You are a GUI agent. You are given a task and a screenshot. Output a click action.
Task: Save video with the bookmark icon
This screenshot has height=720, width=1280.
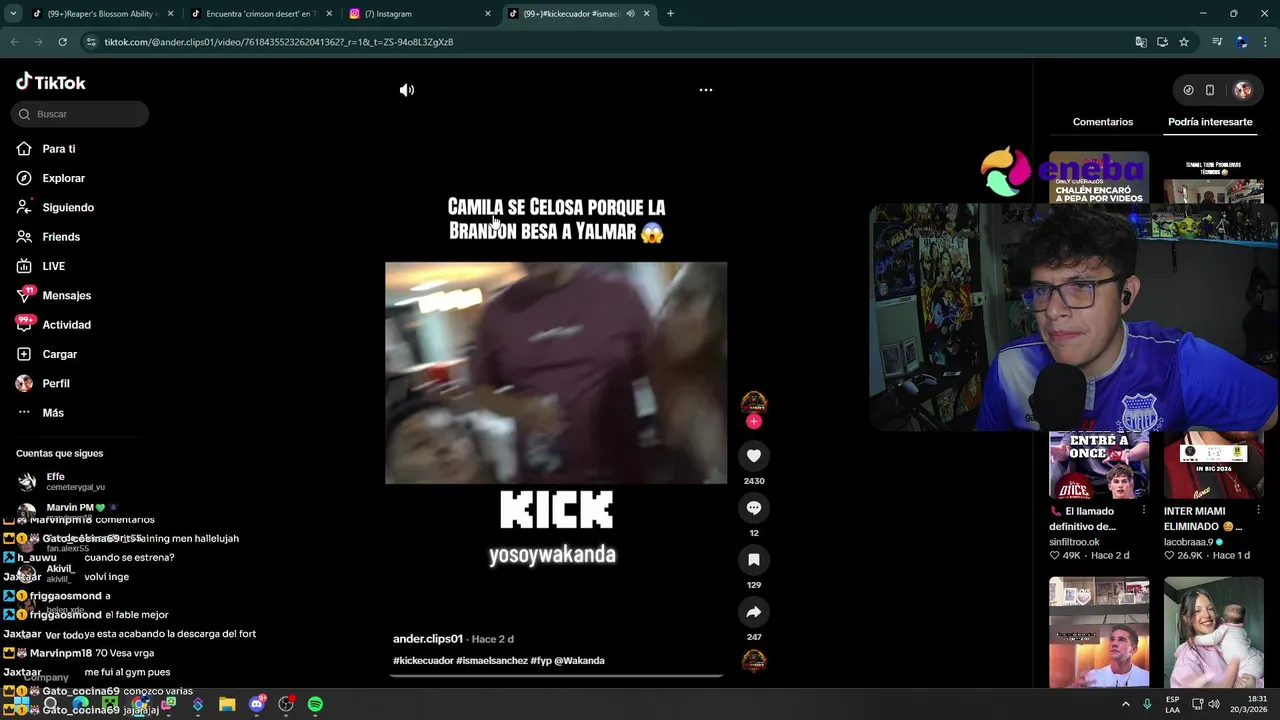pyautogui.click(x=754, y=560)
